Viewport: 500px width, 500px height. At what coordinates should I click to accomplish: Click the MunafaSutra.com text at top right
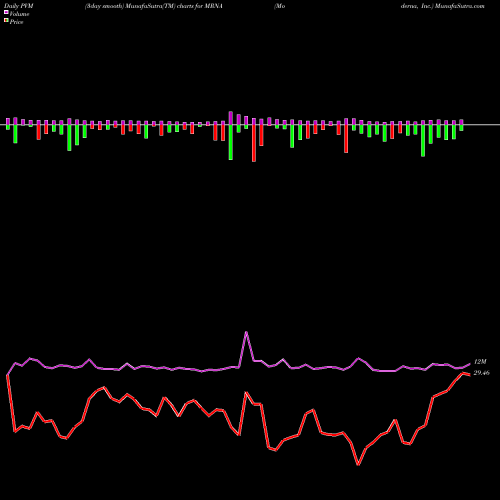point(460,6)
